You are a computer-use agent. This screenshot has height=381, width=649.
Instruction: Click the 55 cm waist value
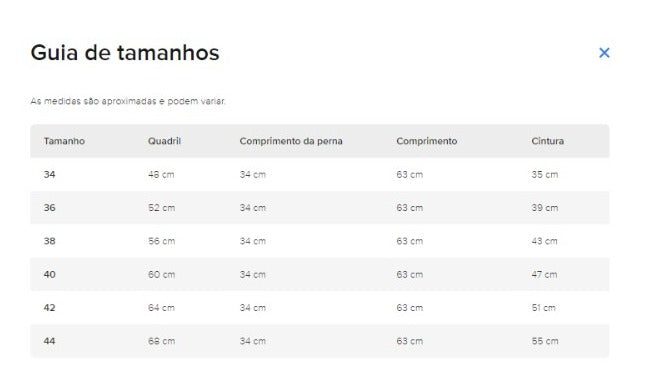pyautogui.click(x=545, y=341)
